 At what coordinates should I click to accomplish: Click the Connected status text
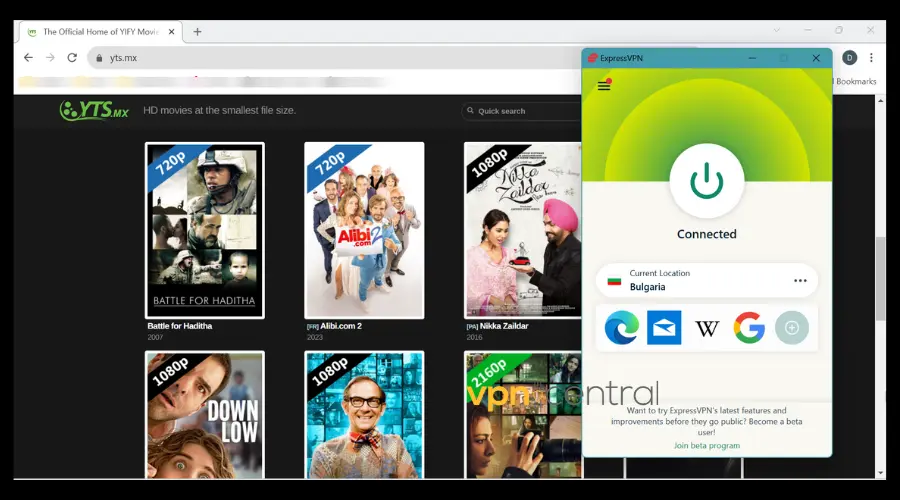click(707, 234)
